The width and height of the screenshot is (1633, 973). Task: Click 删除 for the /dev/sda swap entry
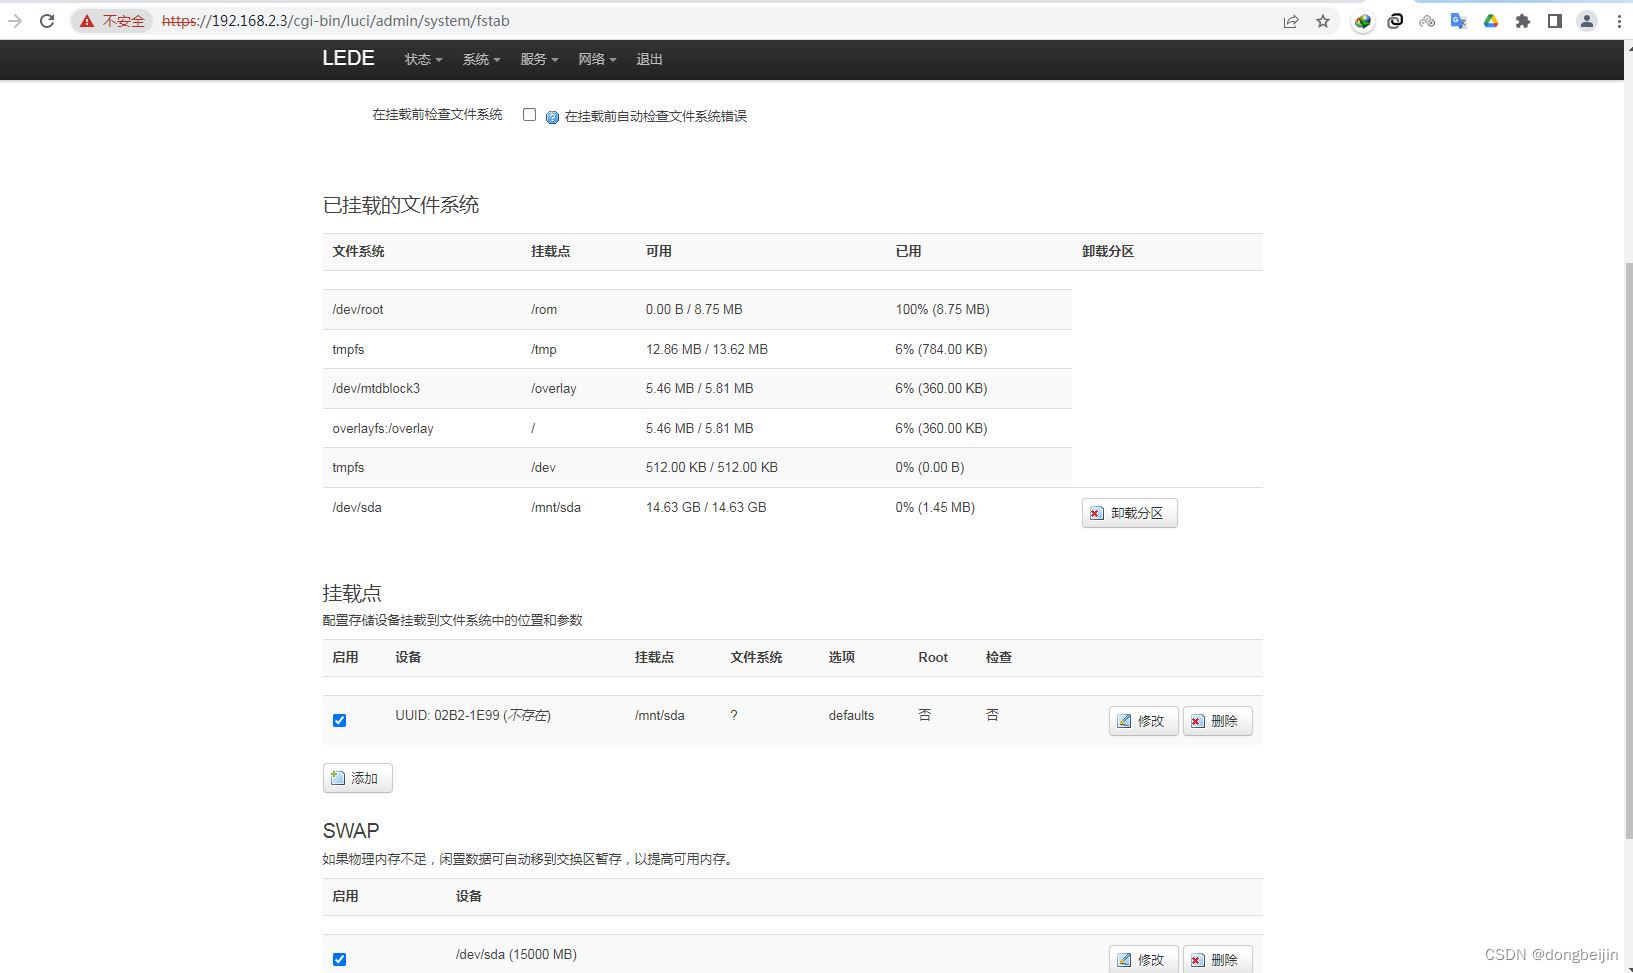point(1217,959)
